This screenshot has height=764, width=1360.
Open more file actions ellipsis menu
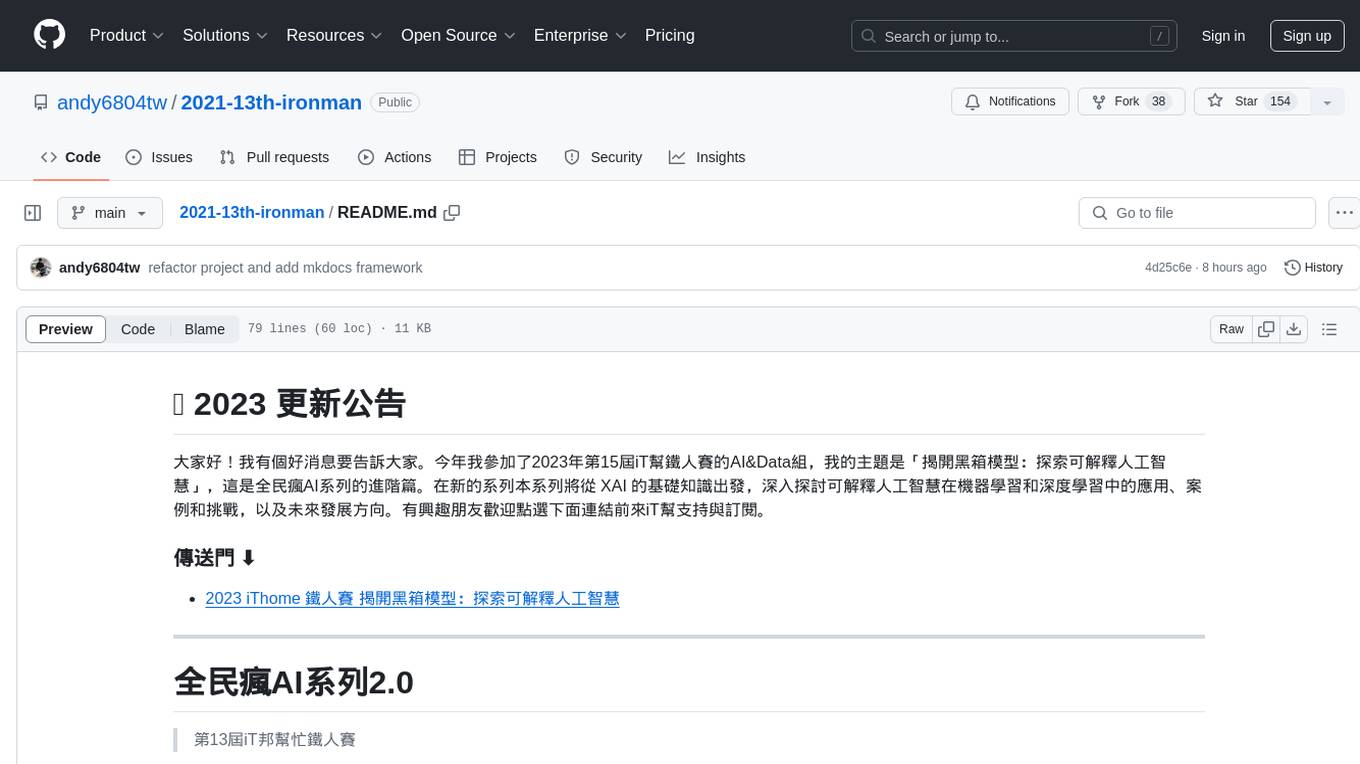tap(1344, 213)
